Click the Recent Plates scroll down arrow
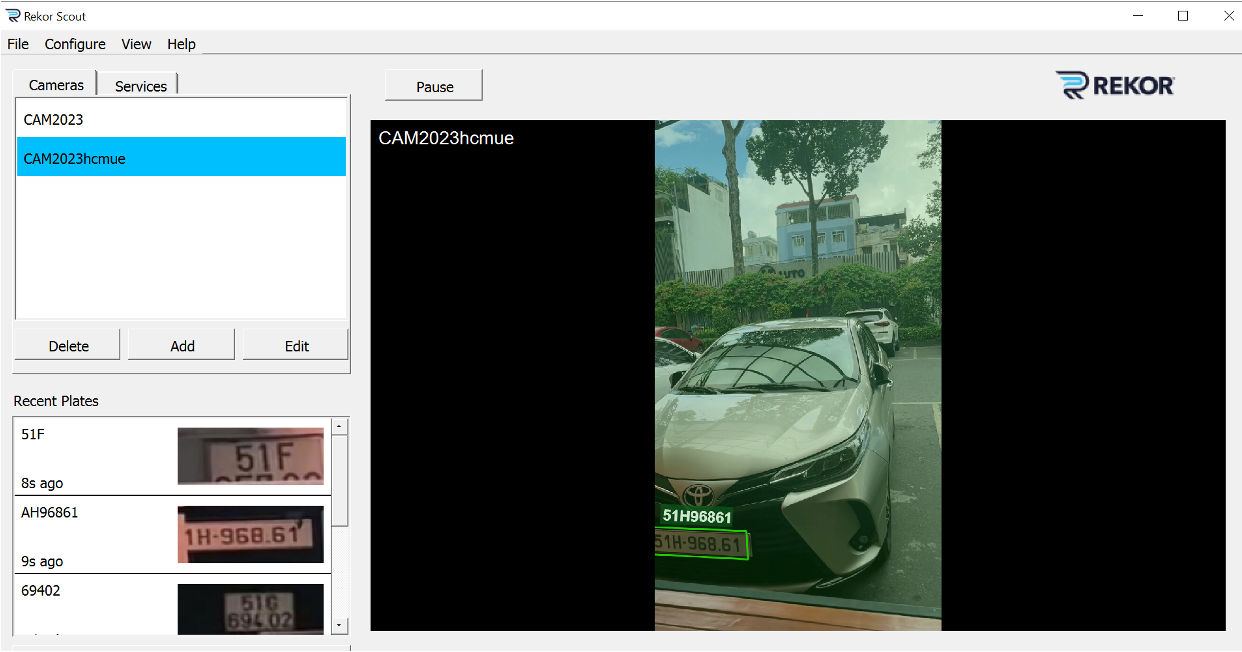Viewport: 1242px width, 652px height. 340,625
